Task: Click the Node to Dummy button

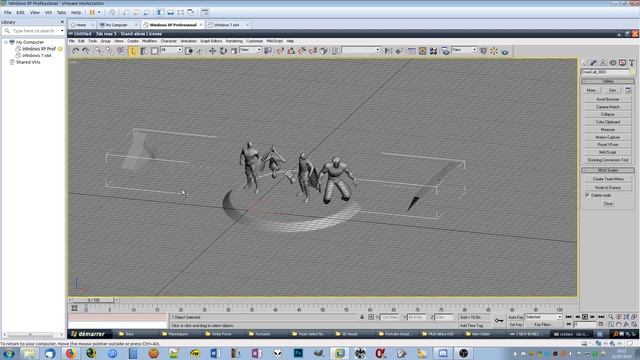Action: 608,187
